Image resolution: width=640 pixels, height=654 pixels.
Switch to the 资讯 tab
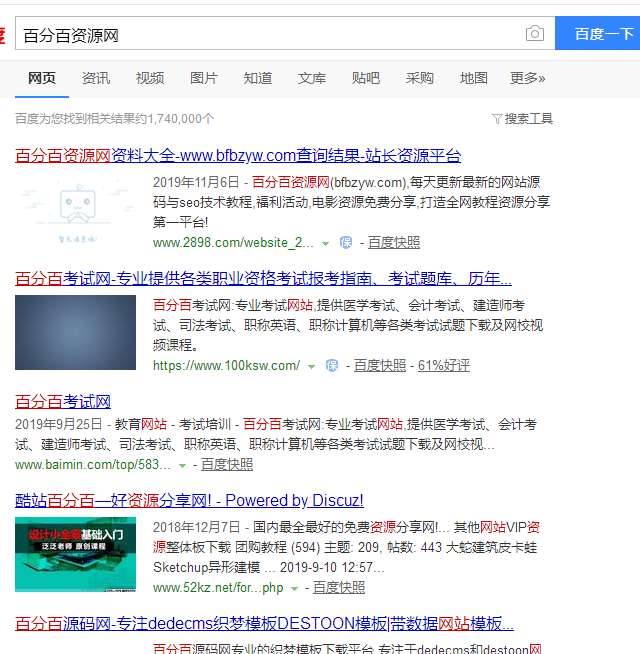pos(96,78)
